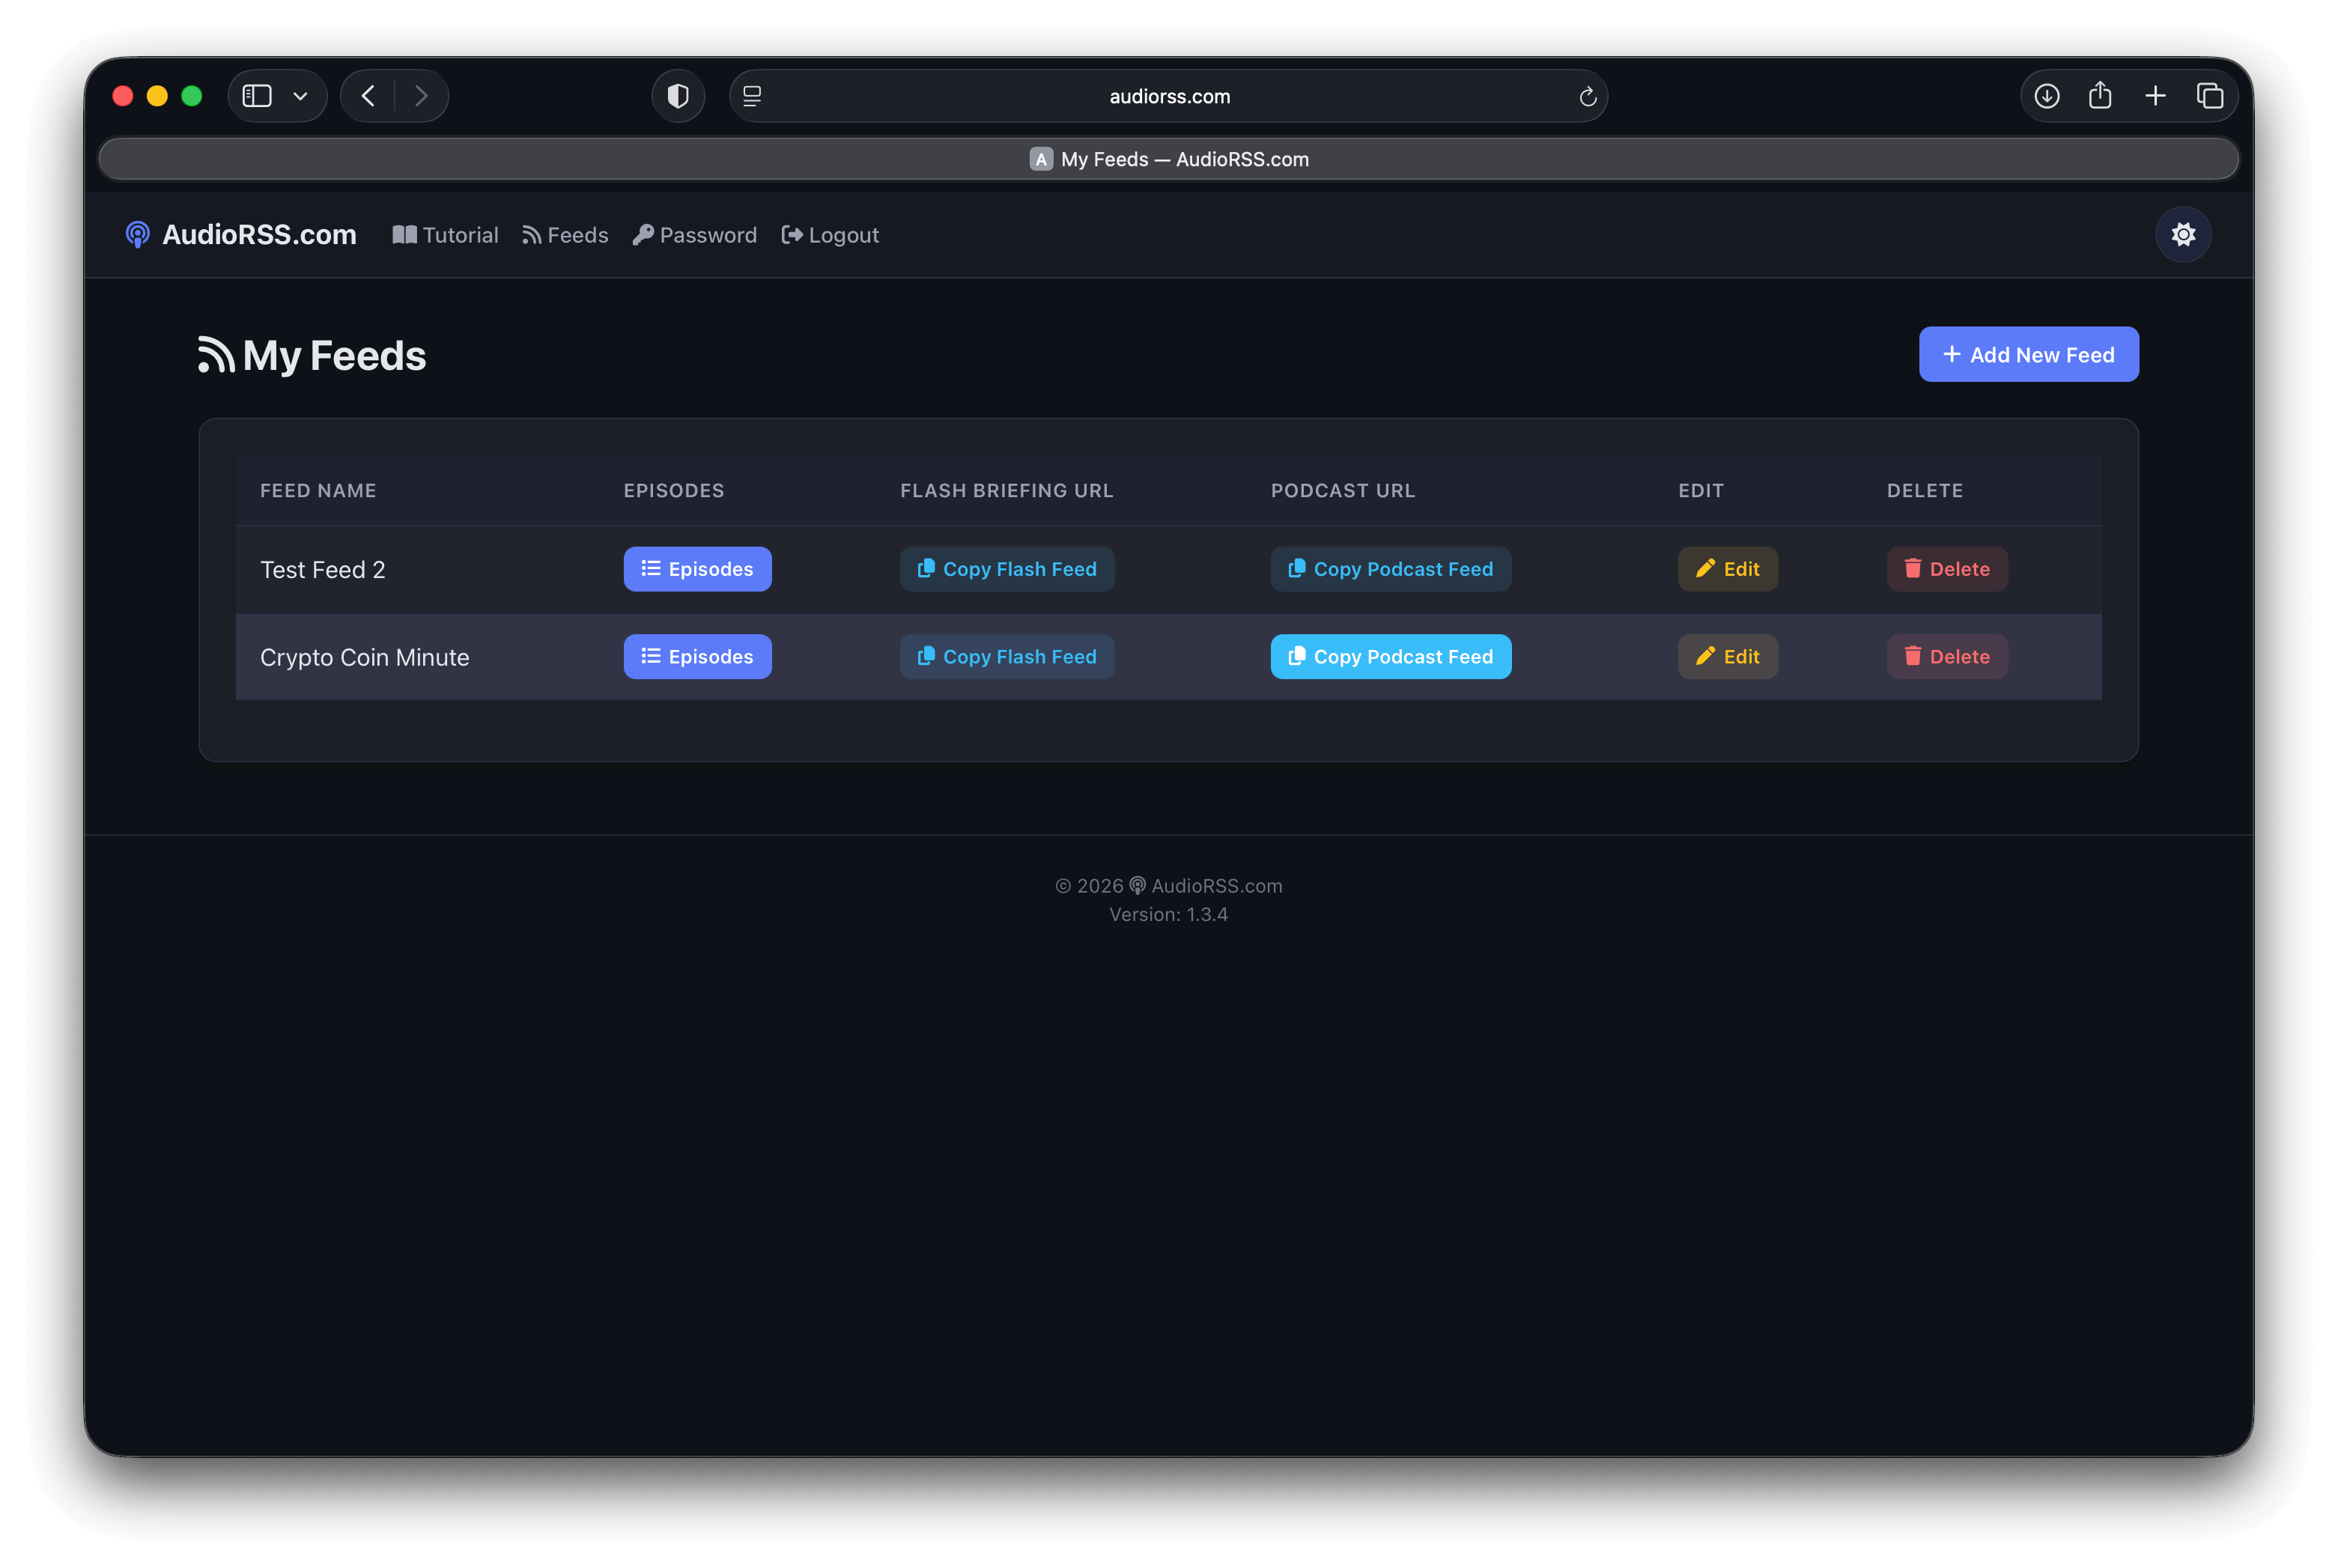Viewport: 2338px width, 1568px height.
Task: Click the Share icon in the browser toolbar
Action: point(2101,95)
